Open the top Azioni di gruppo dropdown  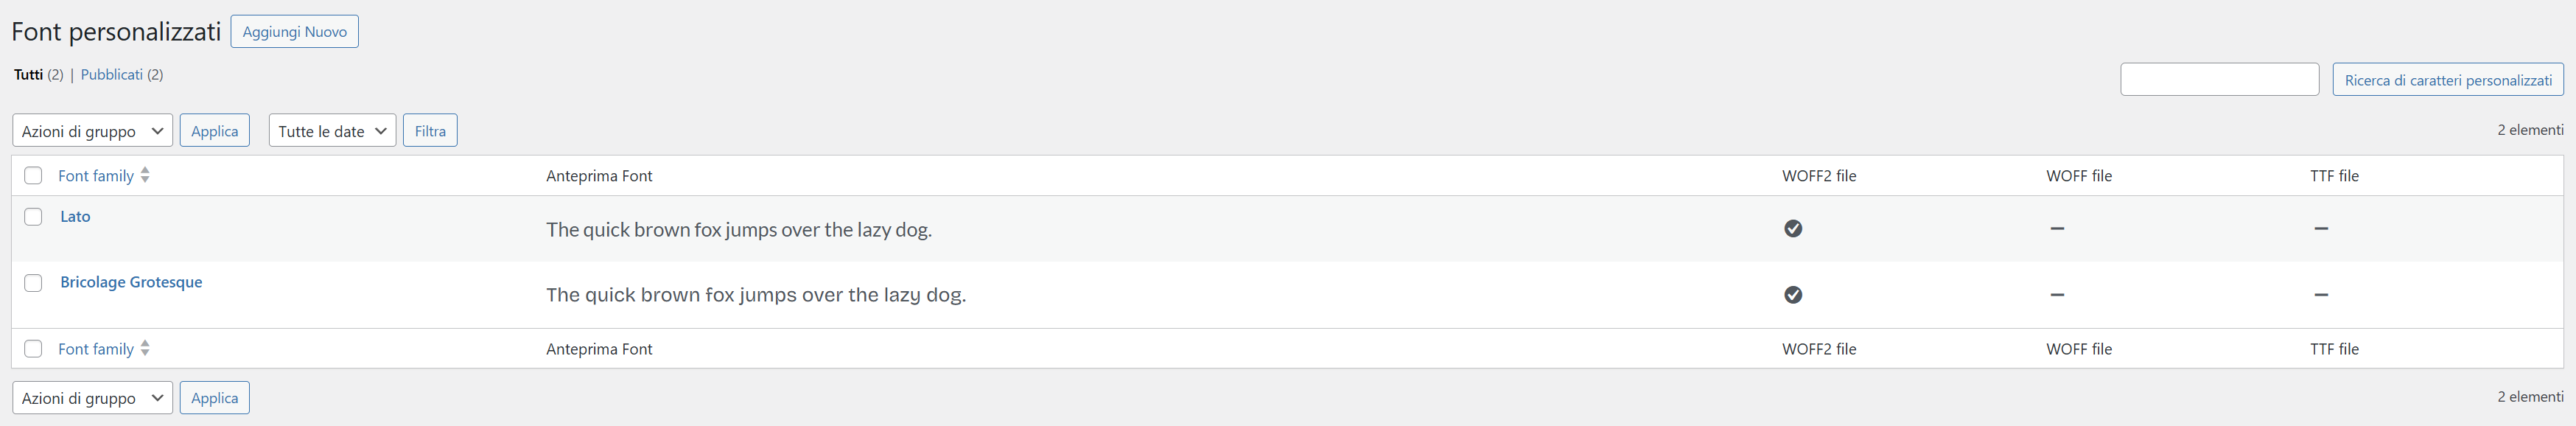[92, 131]
